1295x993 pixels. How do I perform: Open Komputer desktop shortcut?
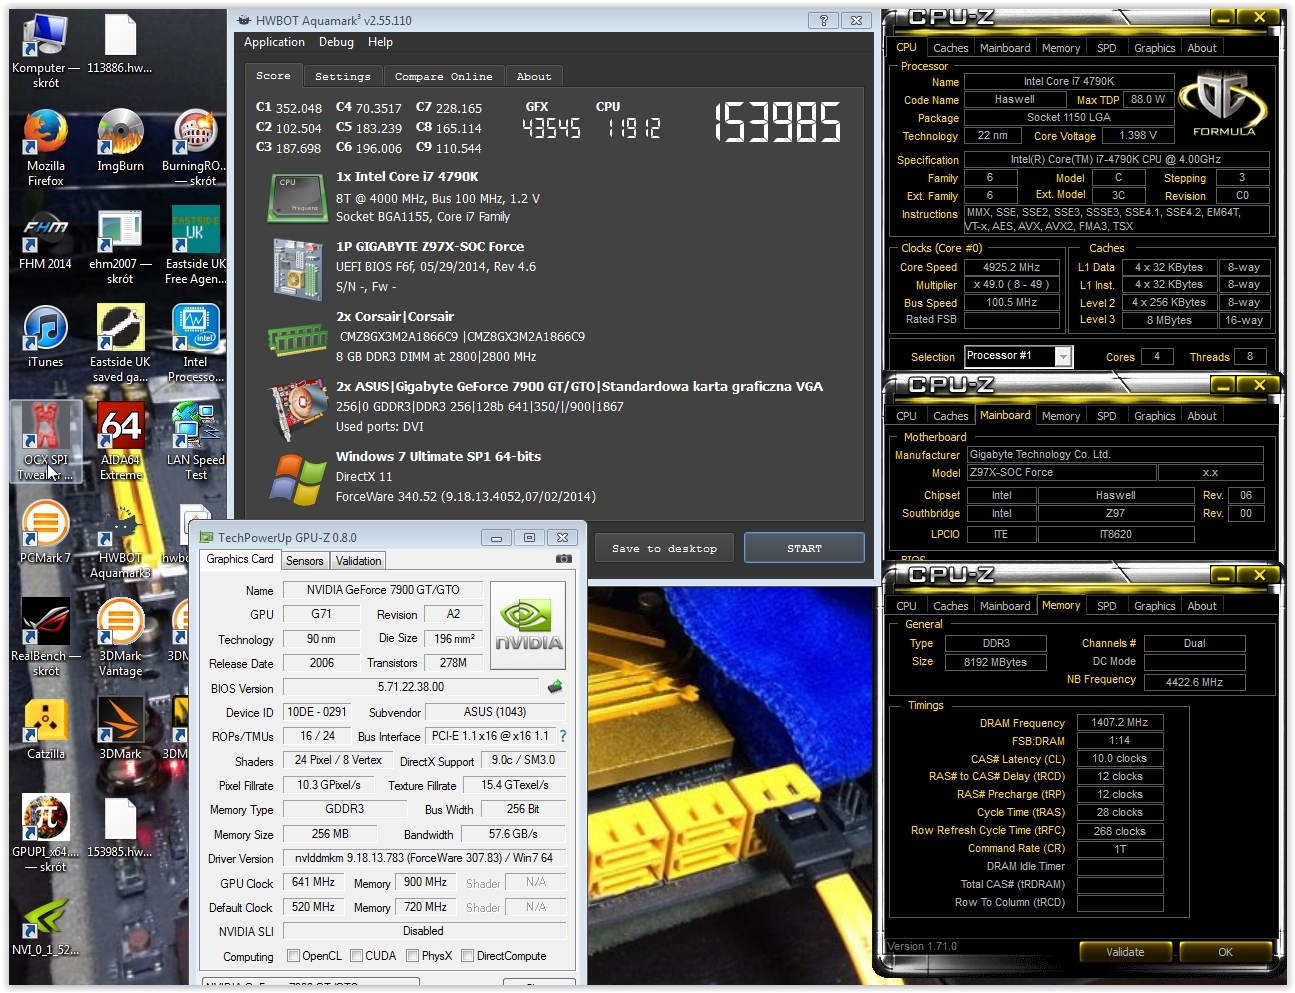45,52
